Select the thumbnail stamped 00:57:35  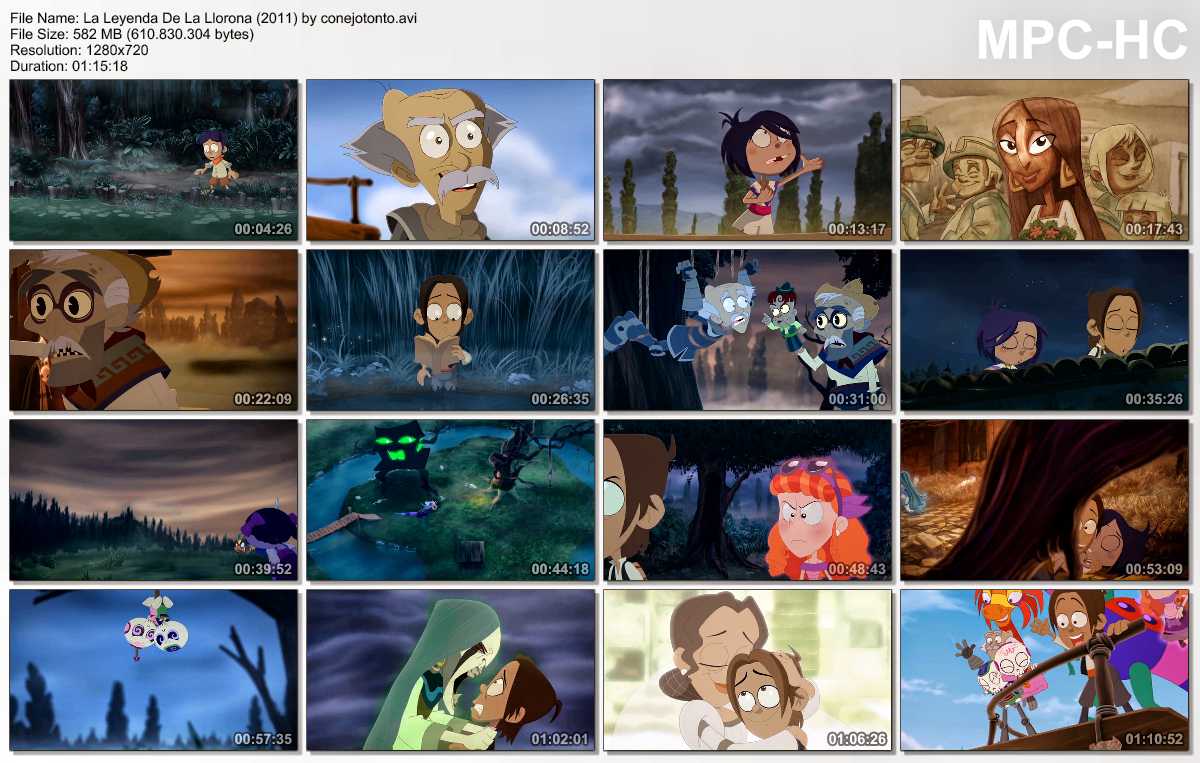pos(154,670)
